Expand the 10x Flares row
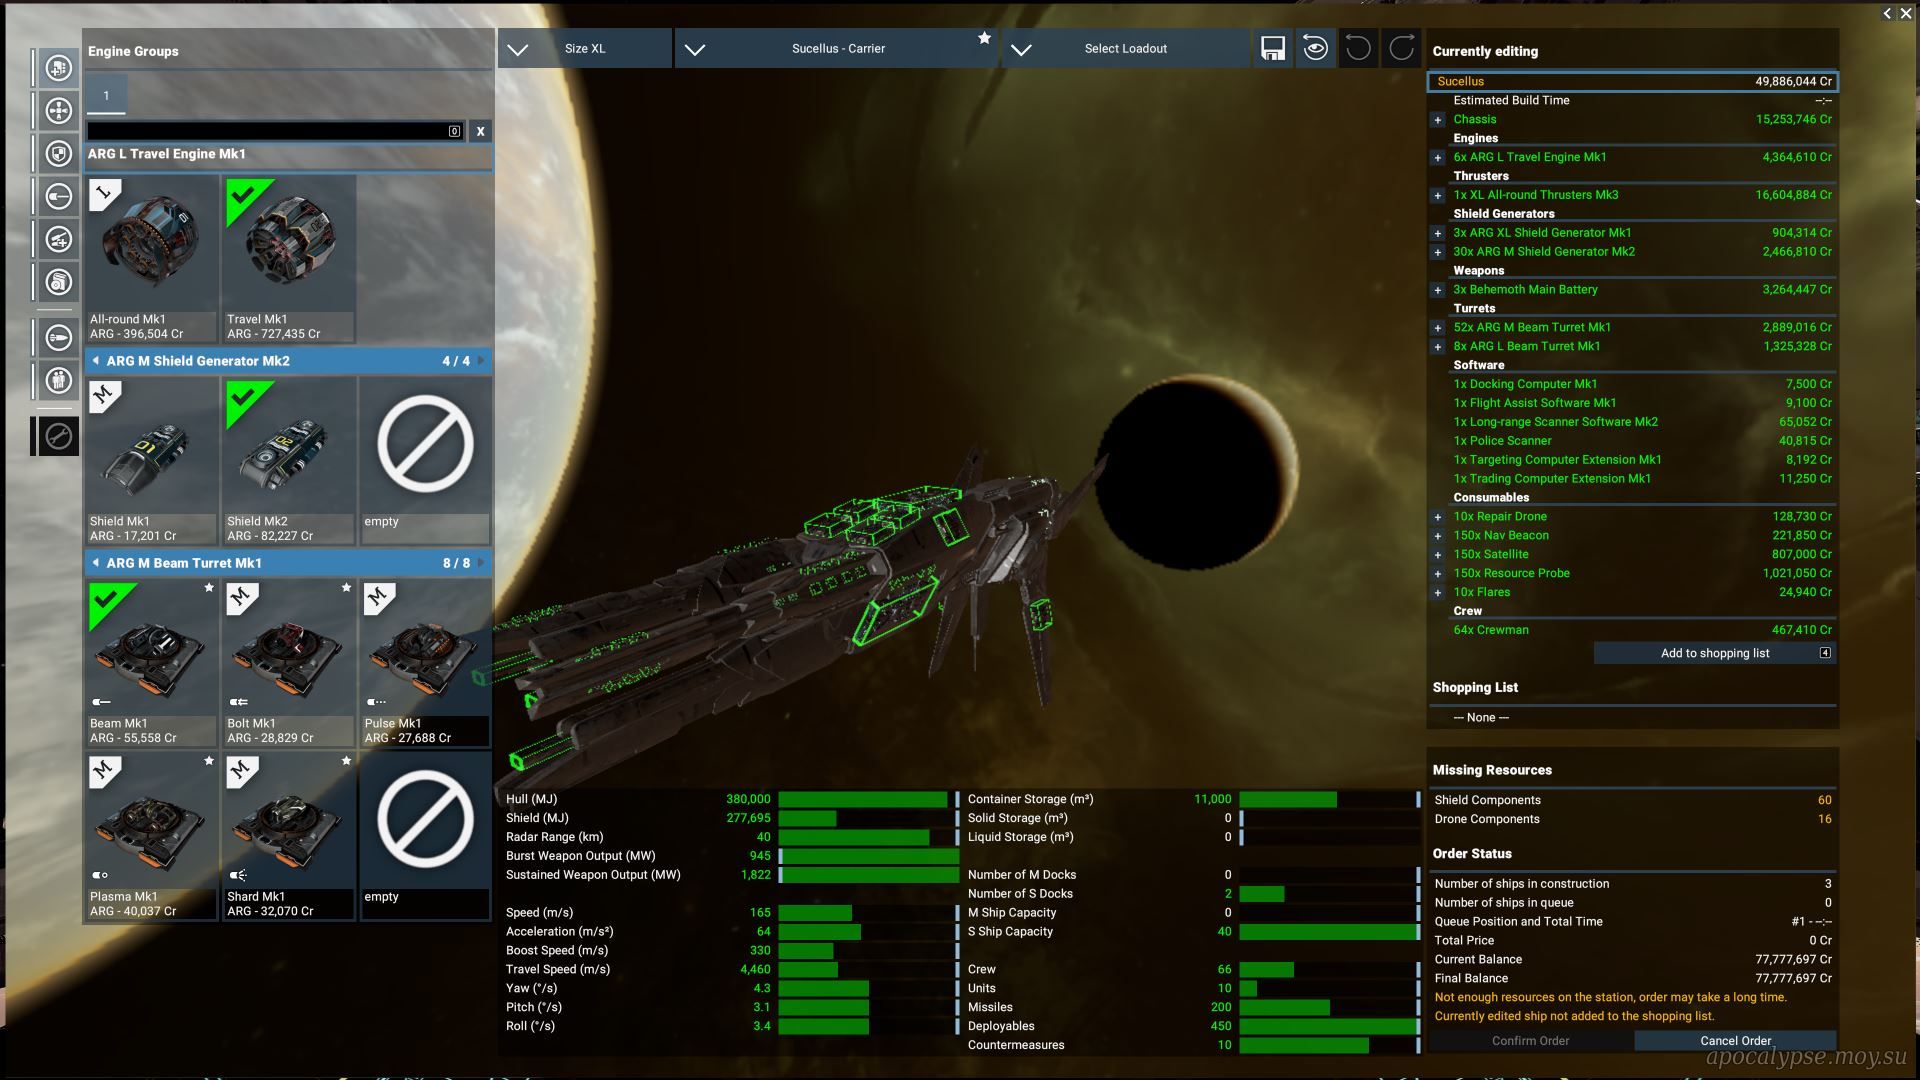This screenshot has width=1920, height=1080. [x=1438, y=593]
